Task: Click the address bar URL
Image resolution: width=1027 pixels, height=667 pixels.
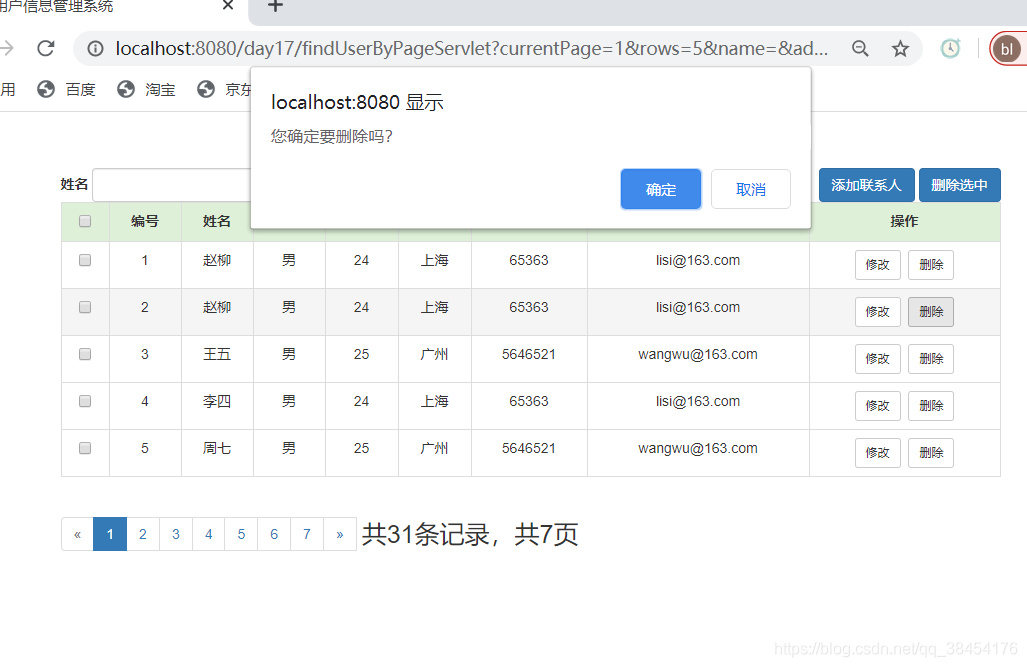Action: click(x=472, y=48)
